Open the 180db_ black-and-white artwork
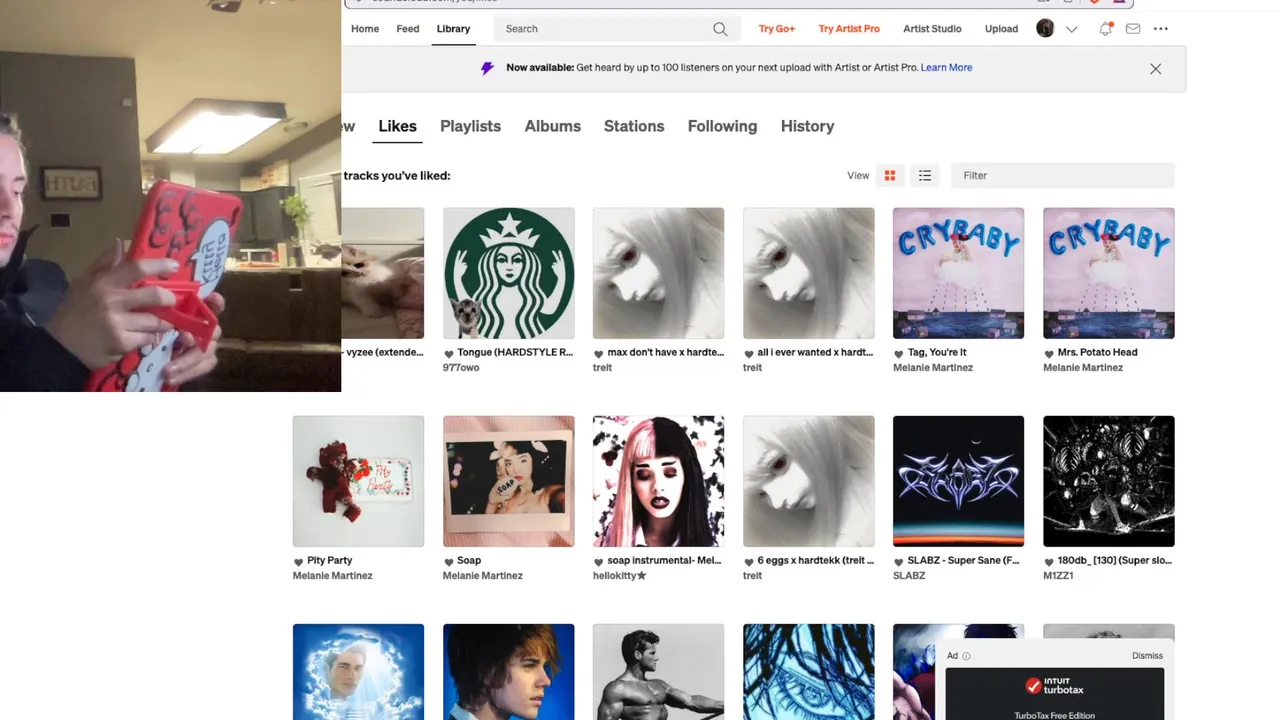Screen dimensions: 1280x720 tap(1109, 481)
